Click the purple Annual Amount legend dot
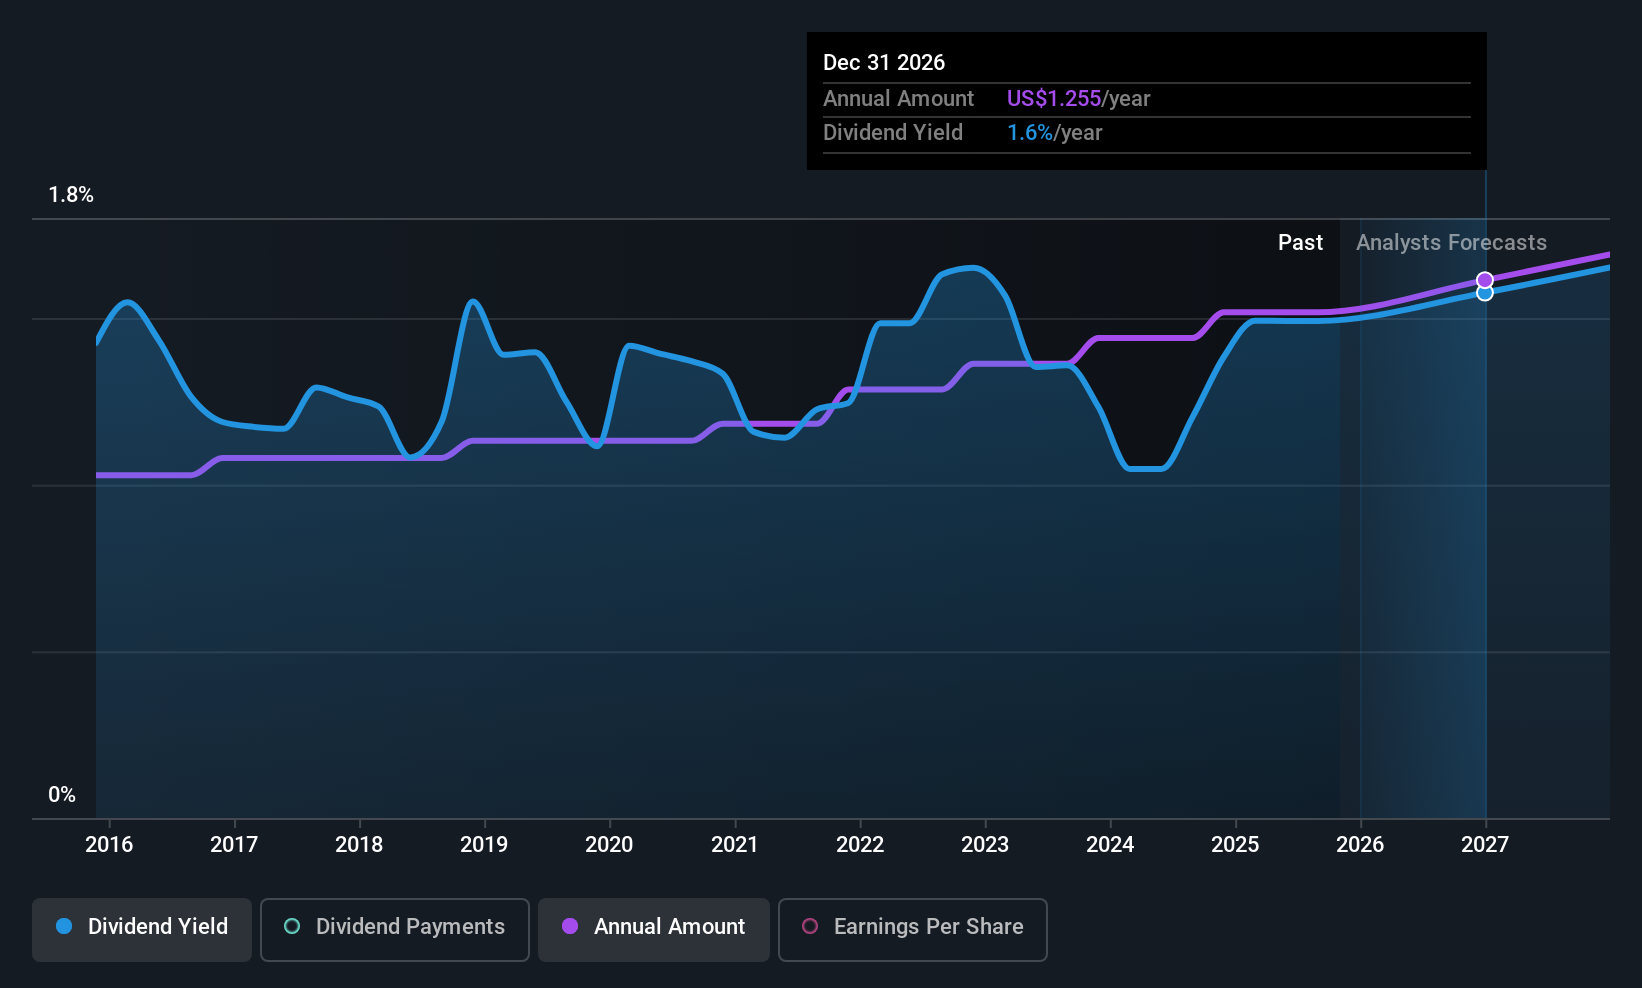 (570, 926)
